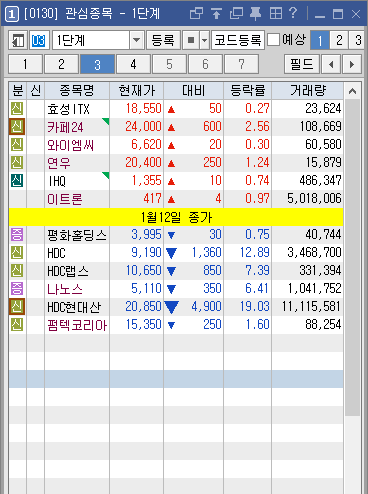Click the 이트론 volume 5,018,006
The height and width of the screenshot is (494, 368).
(314, 198)
